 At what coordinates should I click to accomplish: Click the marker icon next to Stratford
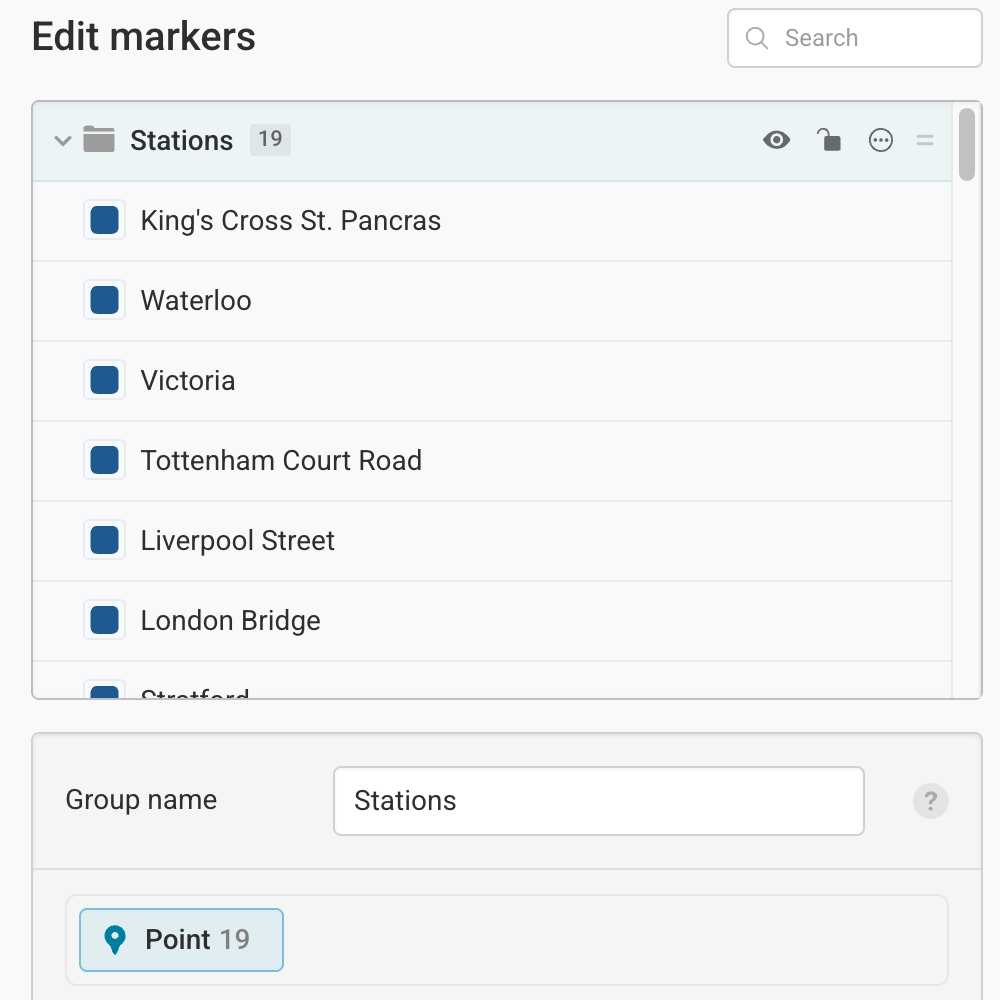(104, 695)
